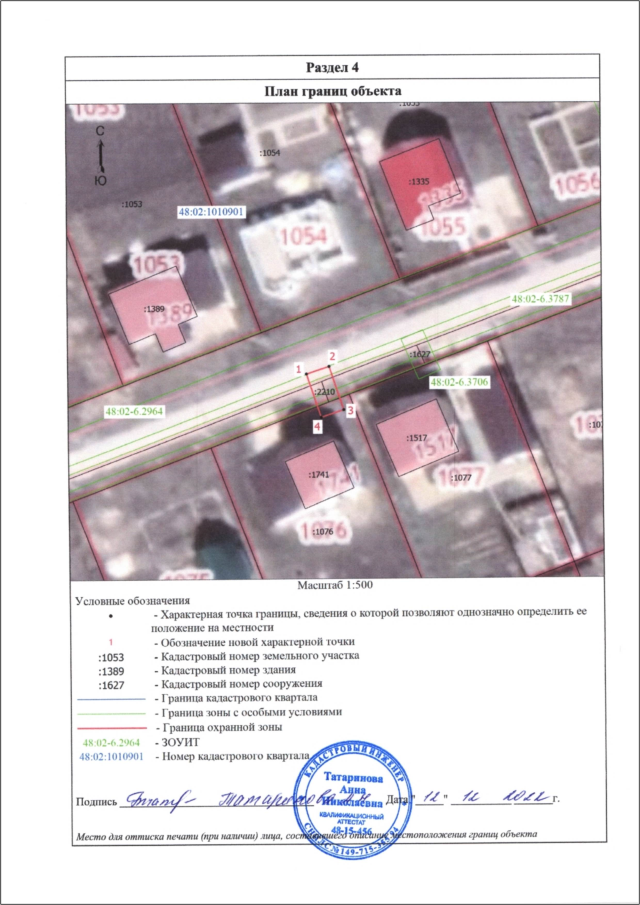
Task: Click the handwritten blue signature
Action: (x=248, y=800)
